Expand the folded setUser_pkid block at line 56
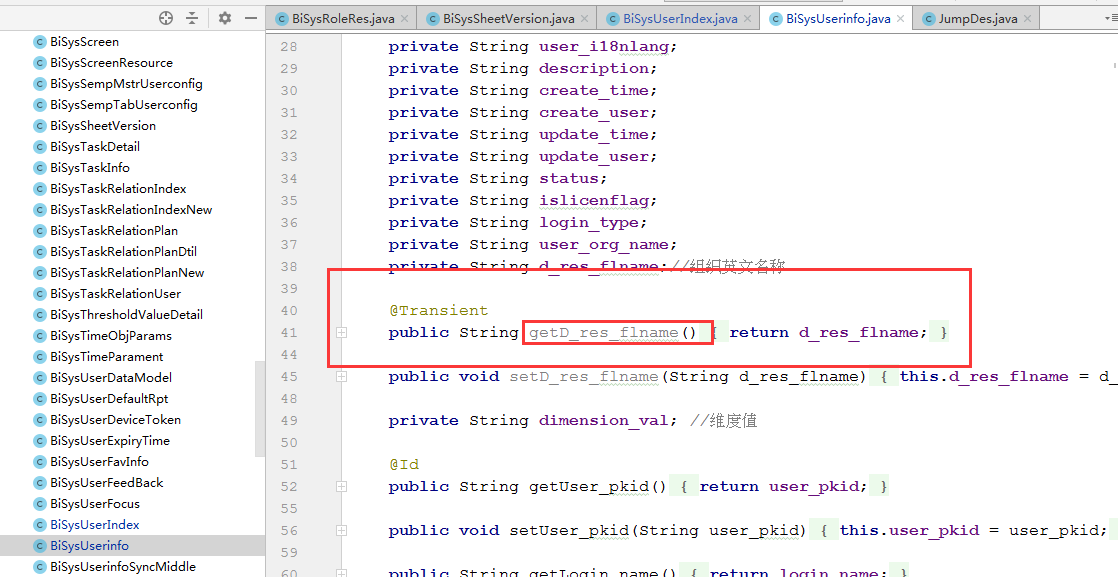The width and height of the screenshot is (1118, 577). pos(341,530)
